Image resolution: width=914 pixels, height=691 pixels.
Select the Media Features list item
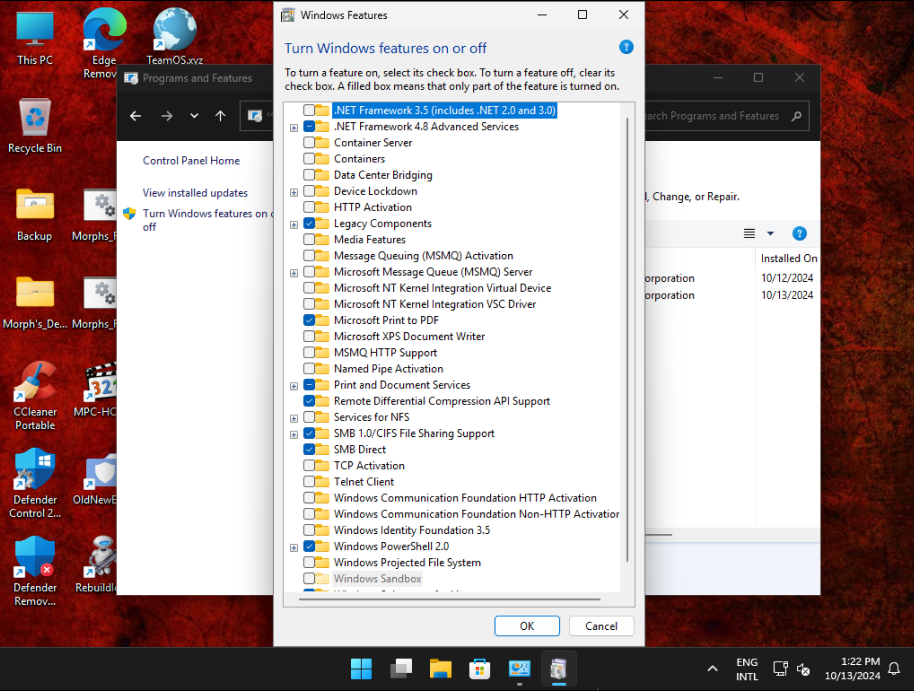point(369,240)
